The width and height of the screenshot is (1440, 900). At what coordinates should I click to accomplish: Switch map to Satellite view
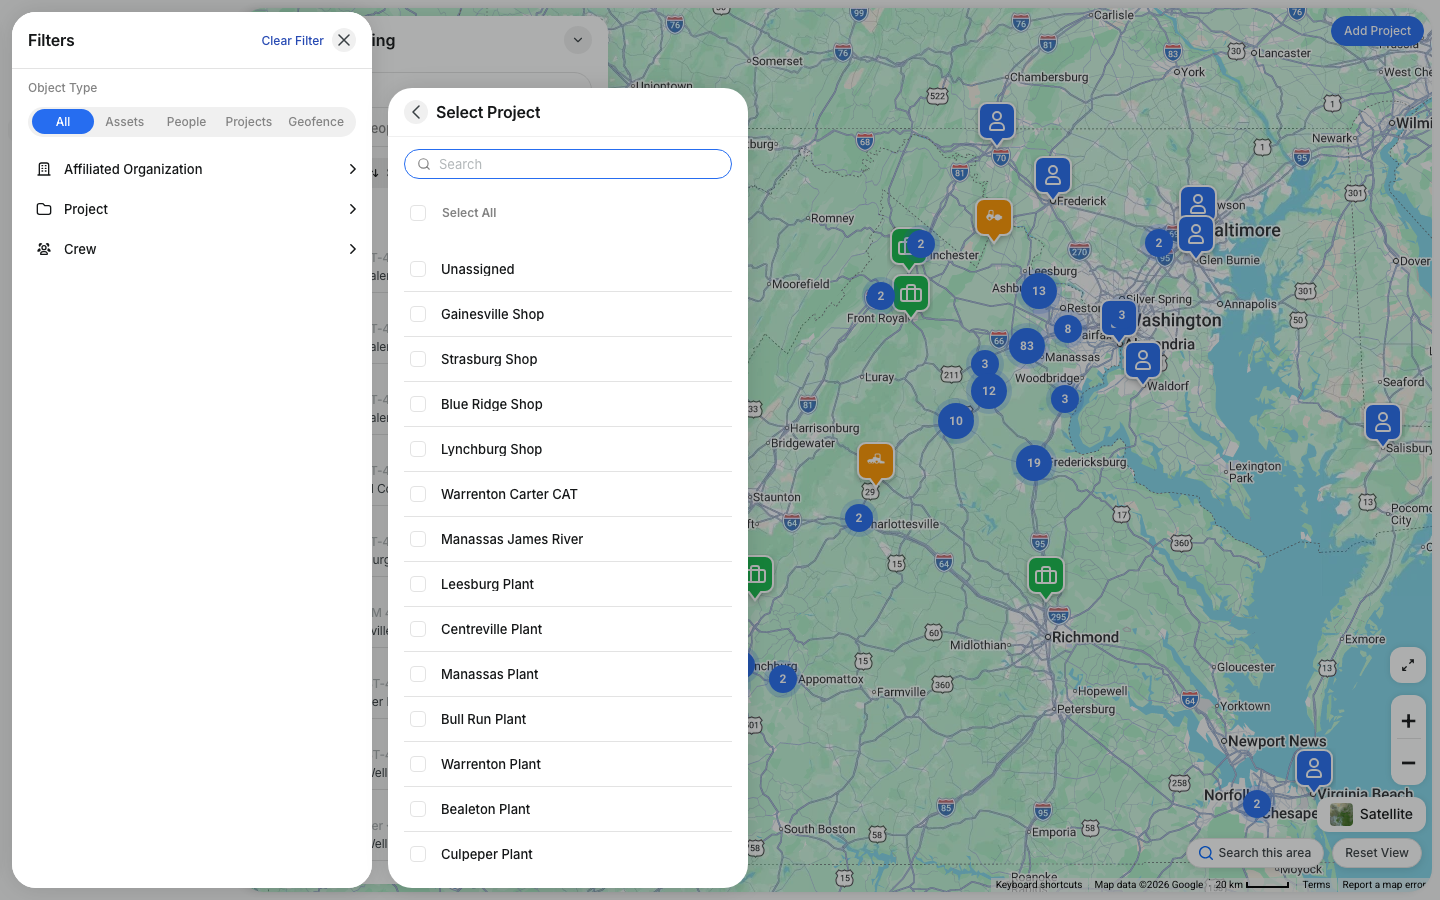point(1372,814)
